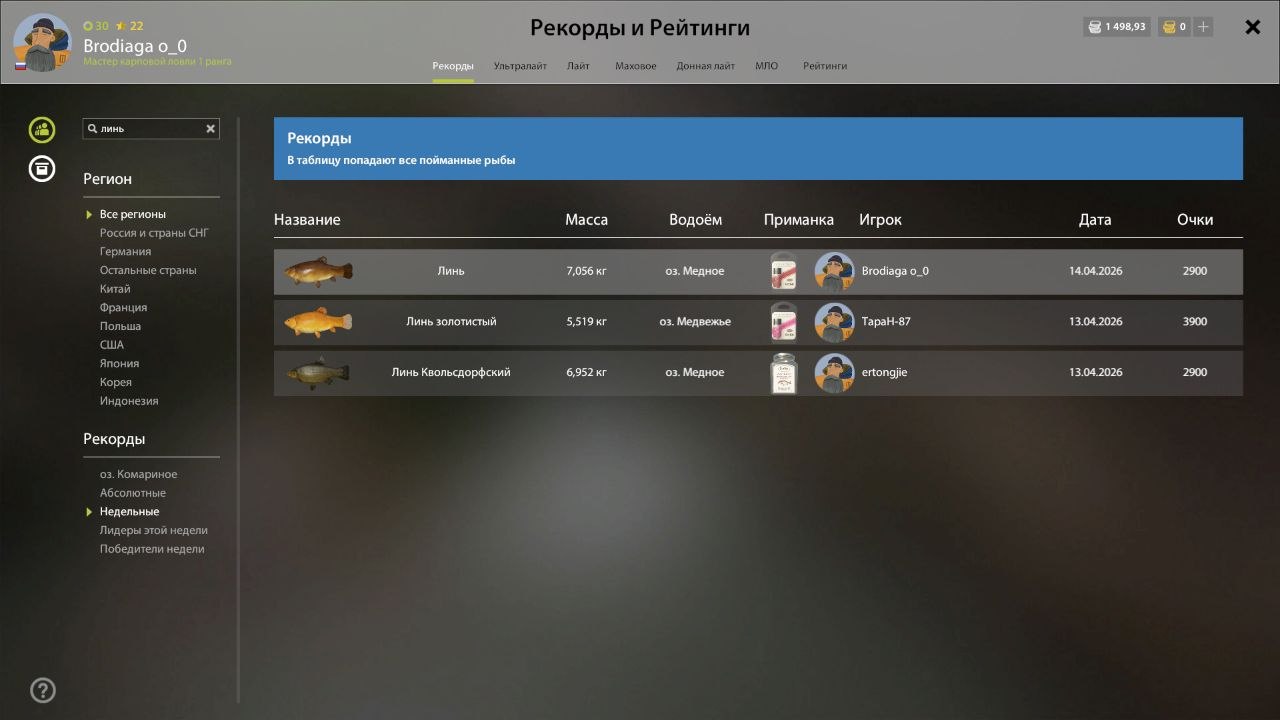1280x720 pixels.
Task: Click the player avatar portrait top-left
Action: point(42,43)
